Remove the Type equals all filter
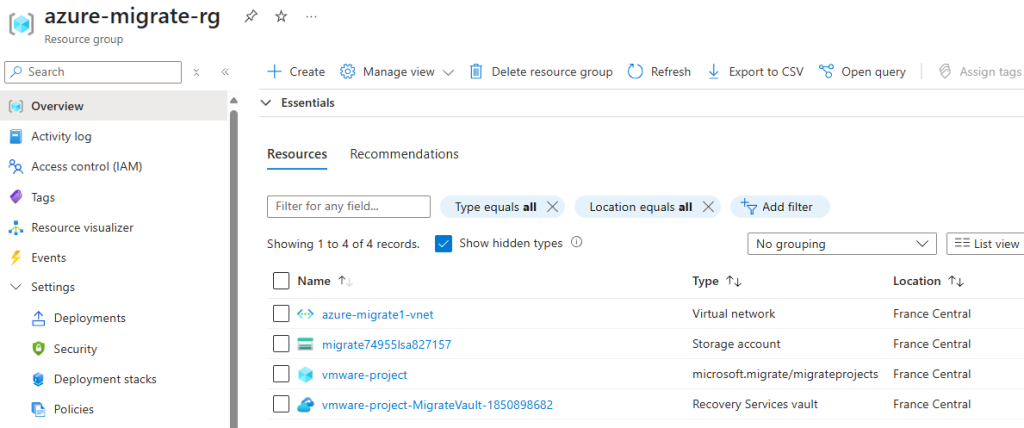This screenshot has width=1024, height=428. [552, 207]
